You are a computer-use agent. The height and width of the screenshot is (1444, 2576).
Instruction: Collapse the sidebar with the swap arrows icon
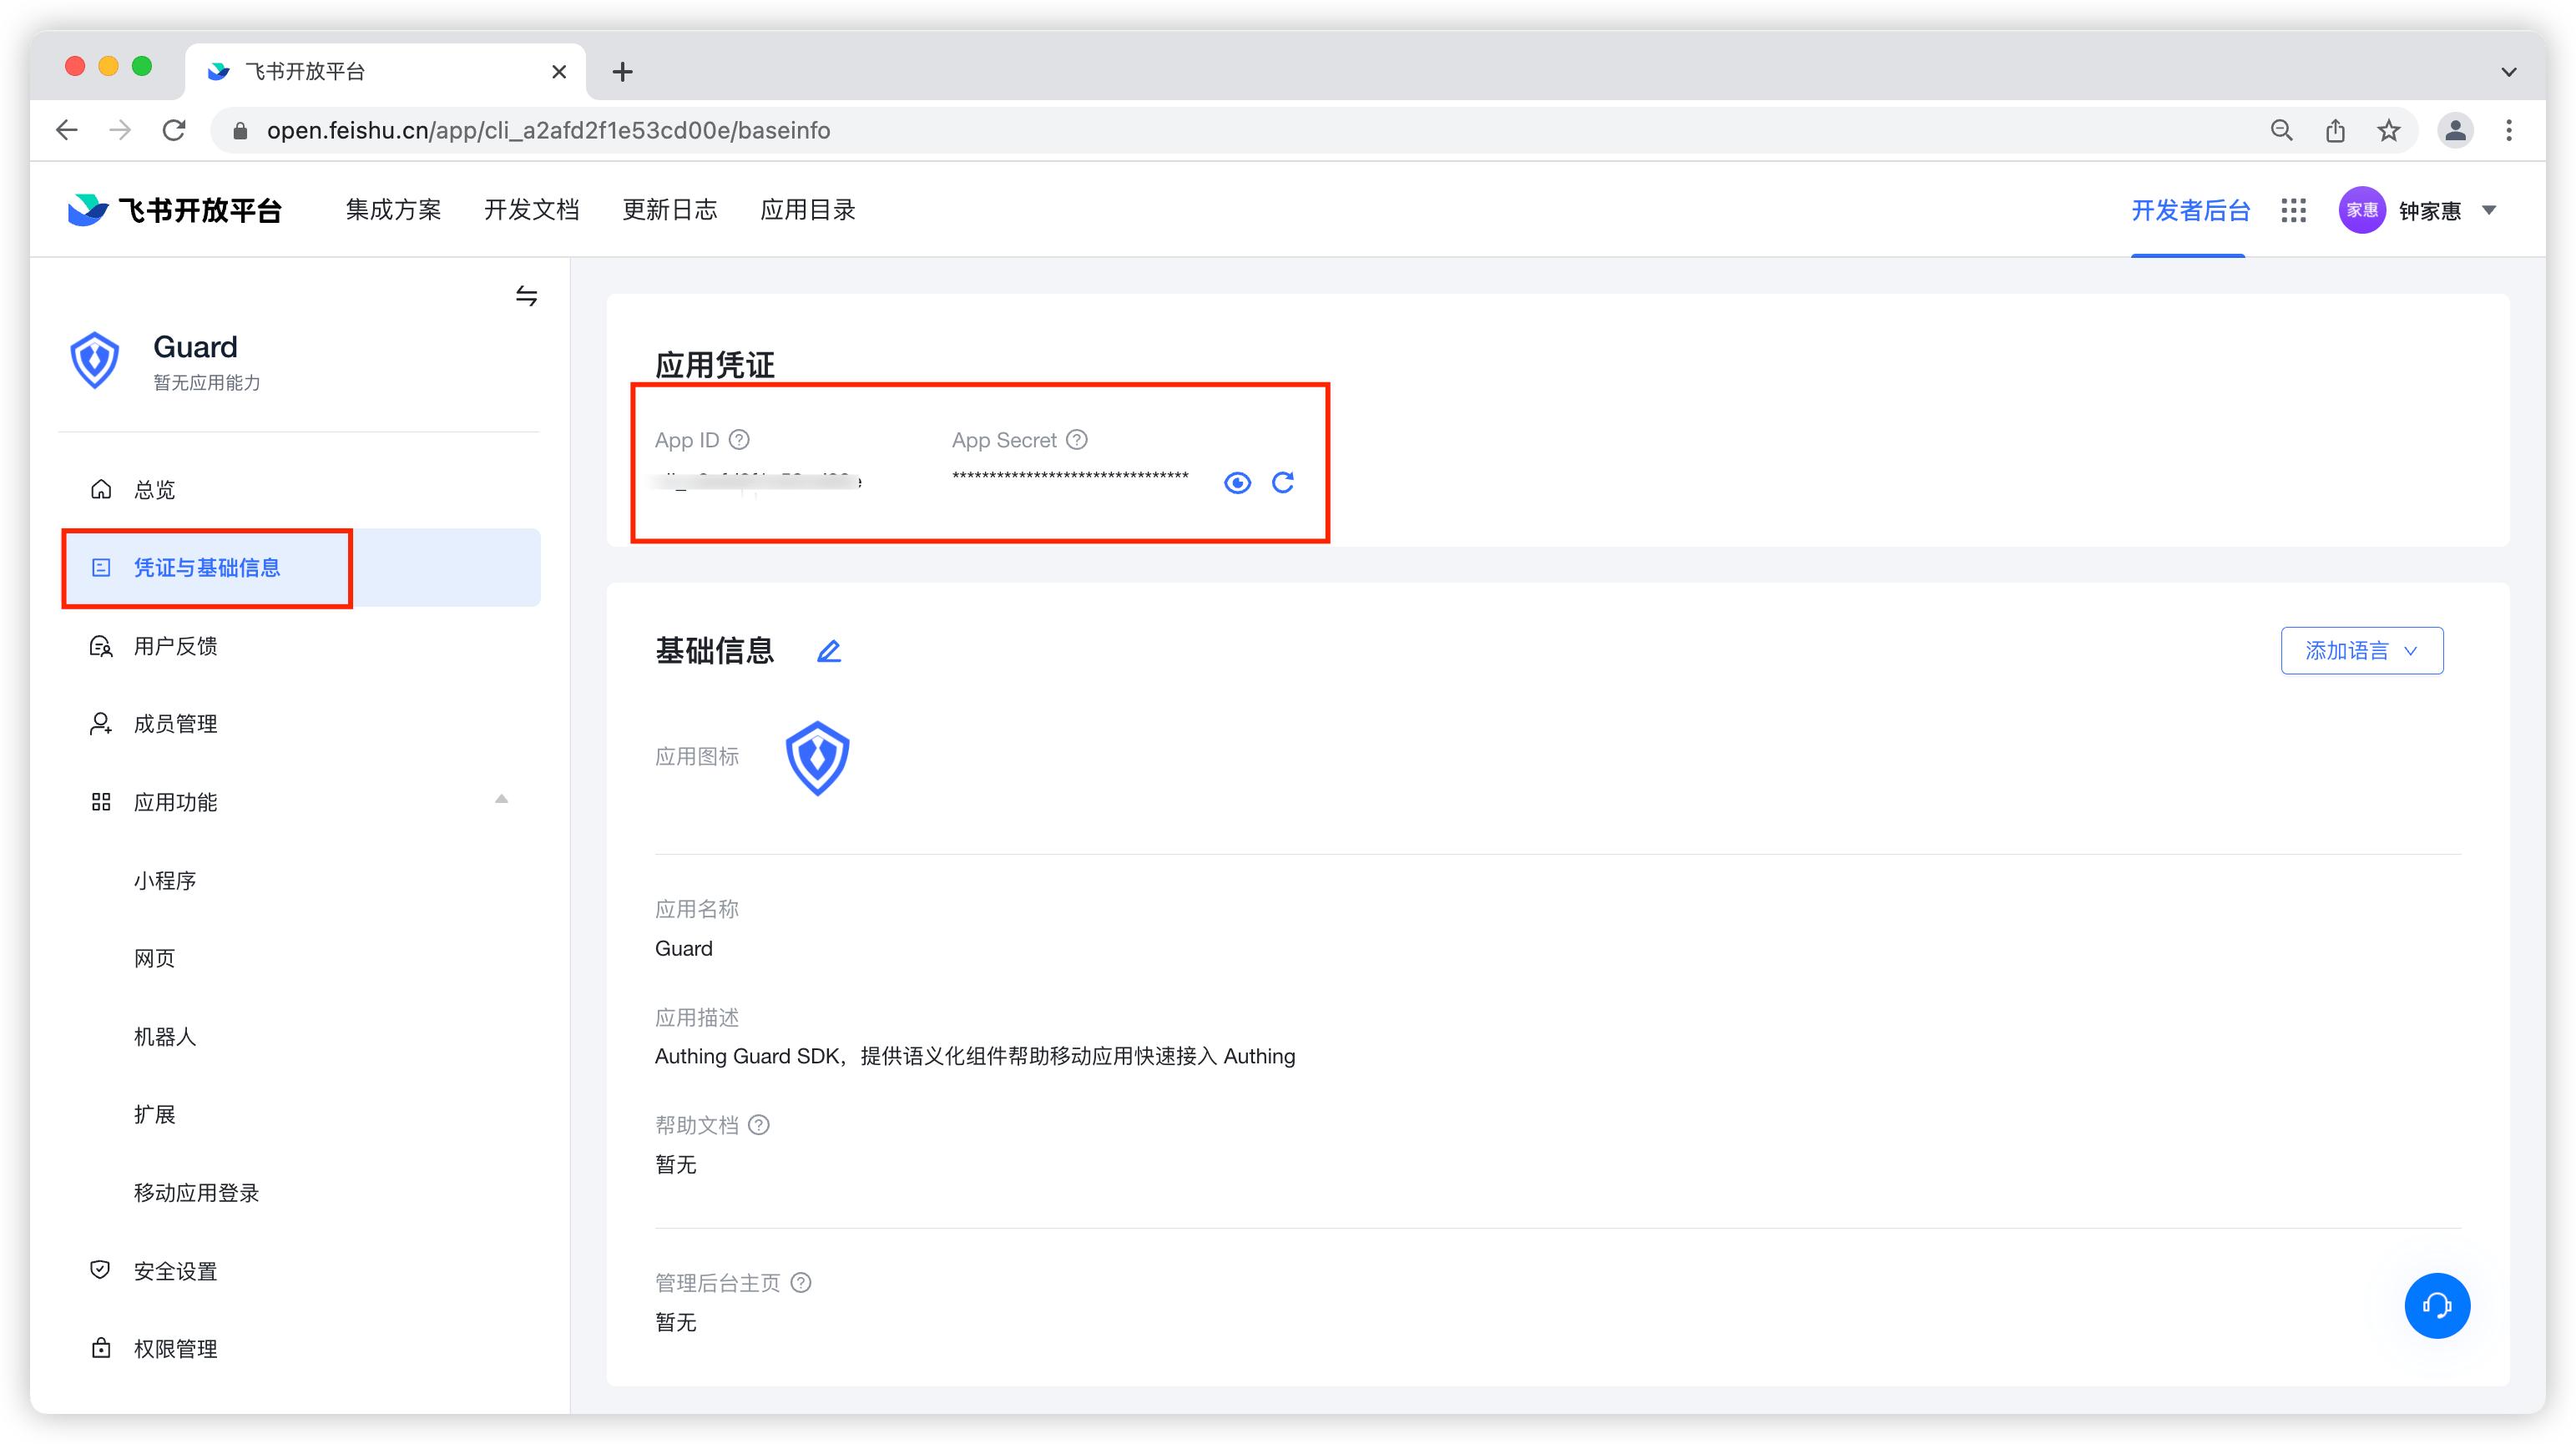[x=526, y=296]
